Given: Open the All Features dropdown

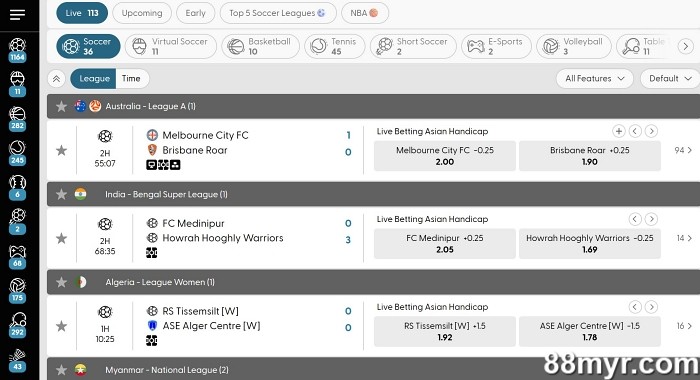Looking at the screenshot, I should (594, 79).
